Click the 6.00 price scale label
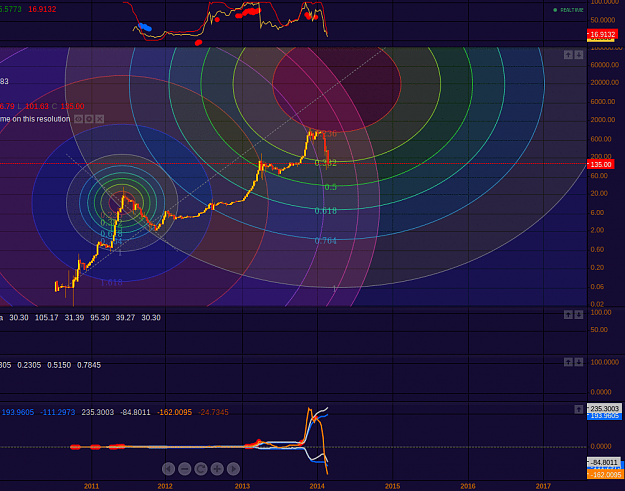 pos(597,212)
